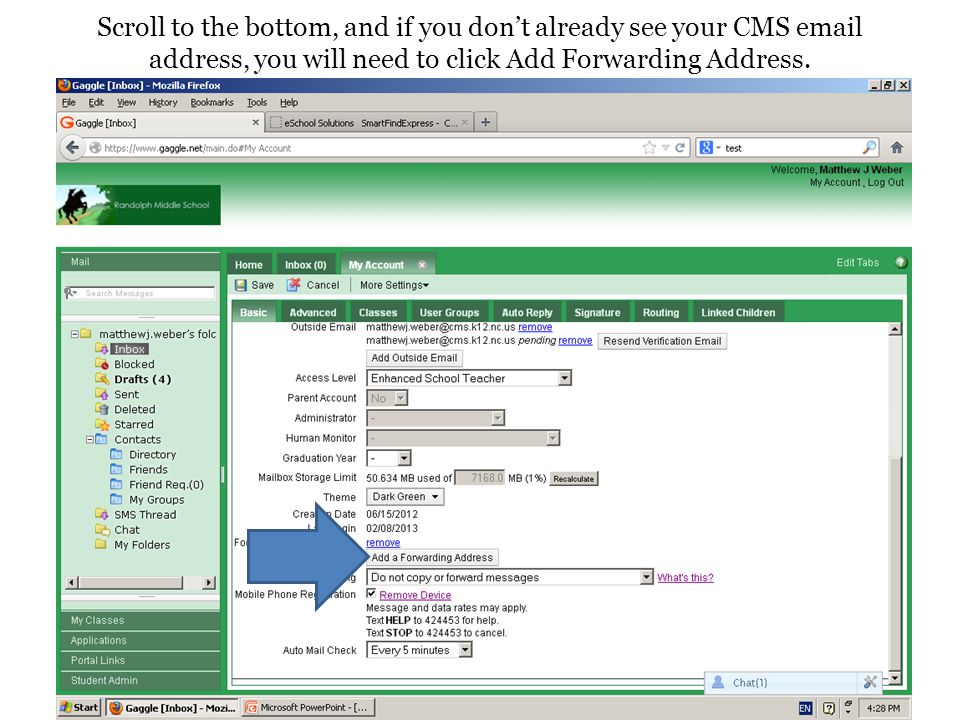Viewport: 960px width, 720px height.
Task: Click Add Outside Email button
Action: [x=414, y=358]
